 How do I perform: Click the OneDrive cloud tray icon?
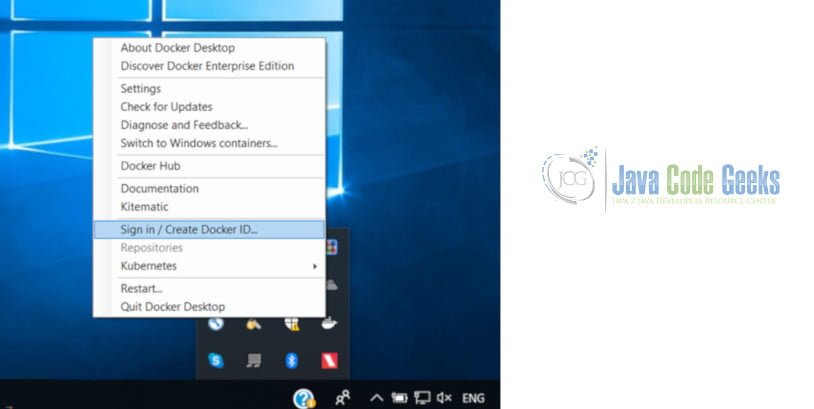[332, 285]
